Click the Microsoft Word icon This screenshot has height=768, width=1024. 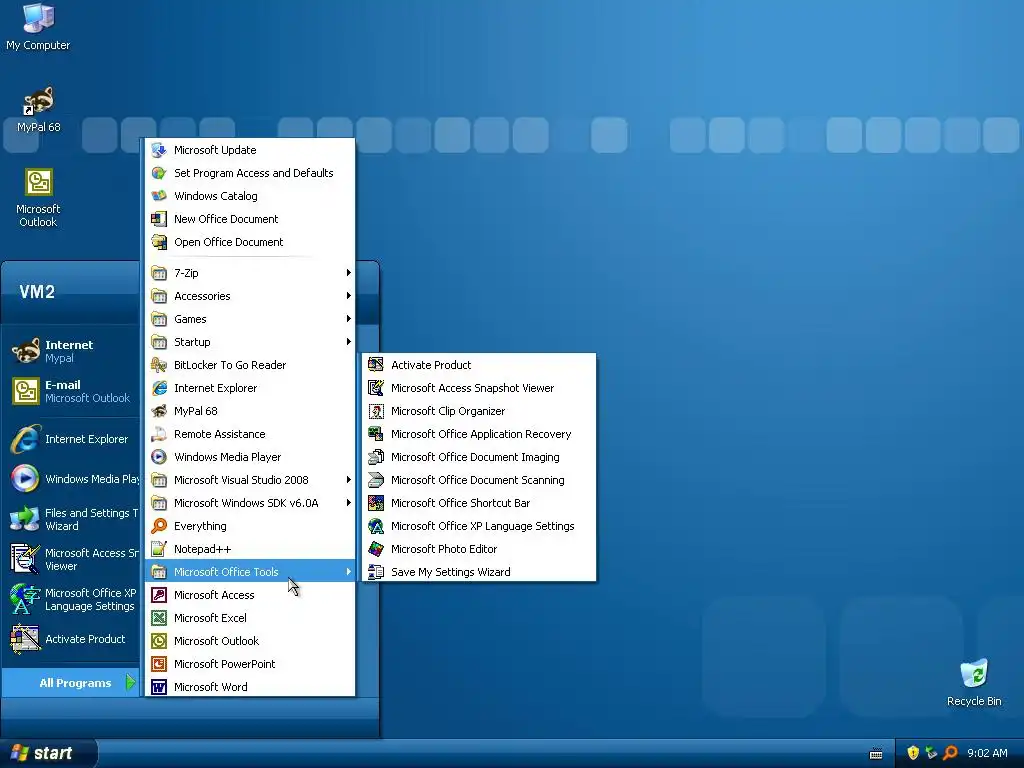click(x=159, y=686)
